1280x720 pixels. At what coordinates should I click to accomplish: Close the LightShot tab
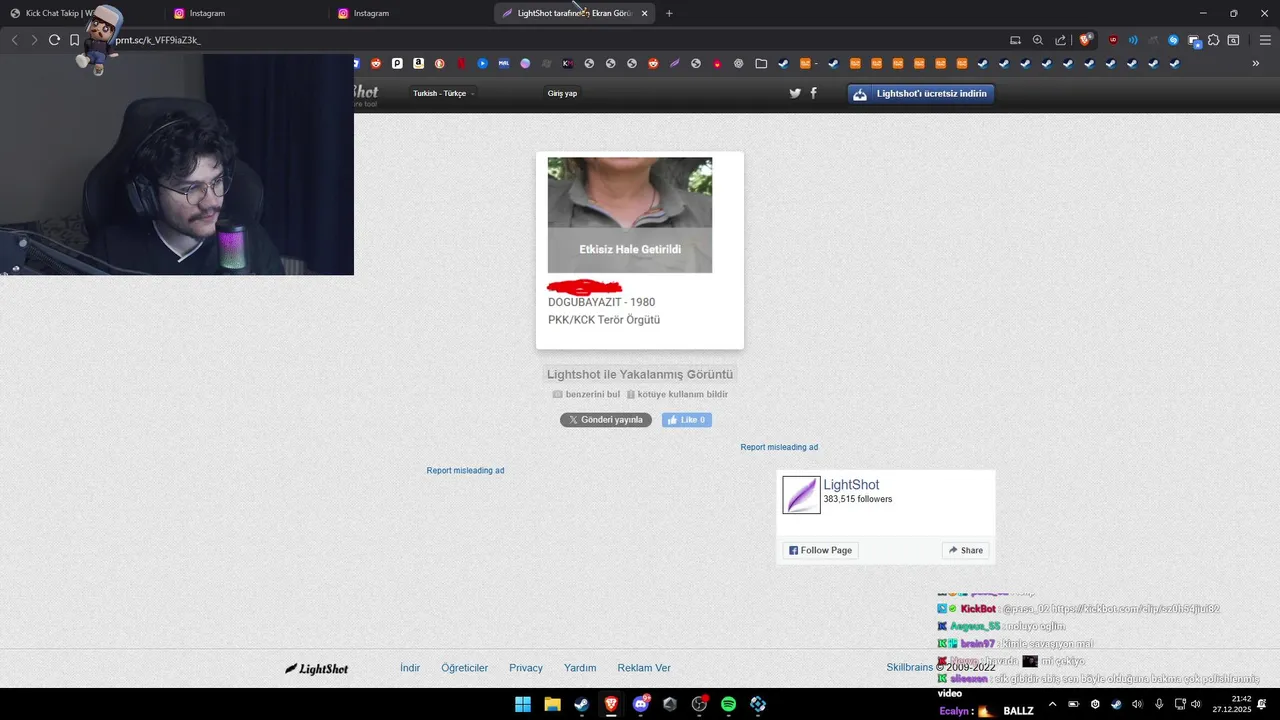tap(644, 13)
